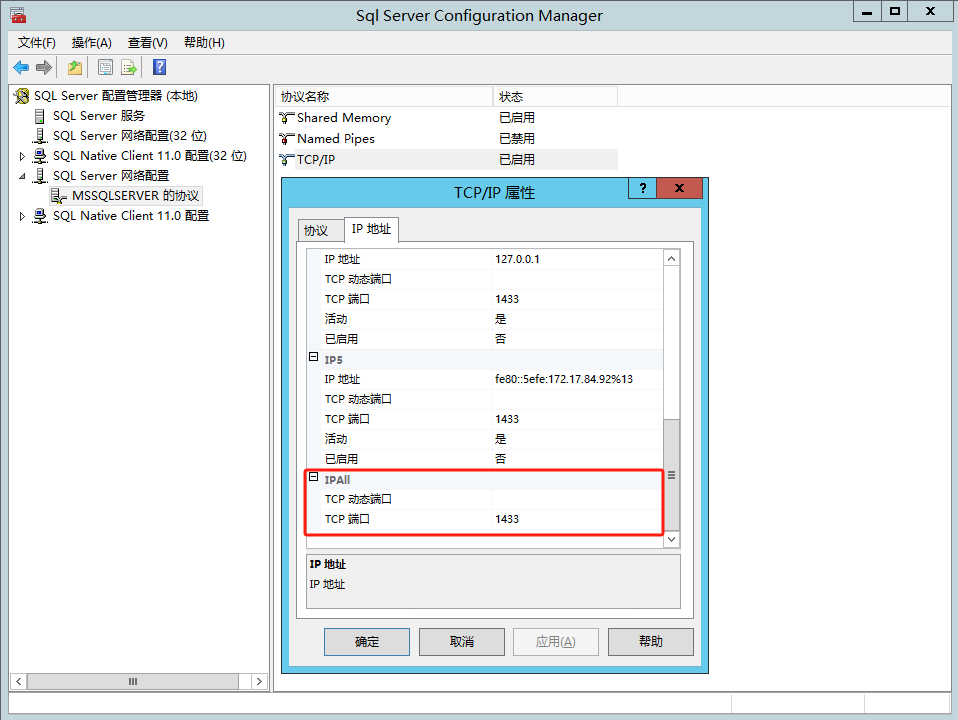Open the 文件(F) menu
The height and width of the screenshot is (720, 958).
[37, 43]
